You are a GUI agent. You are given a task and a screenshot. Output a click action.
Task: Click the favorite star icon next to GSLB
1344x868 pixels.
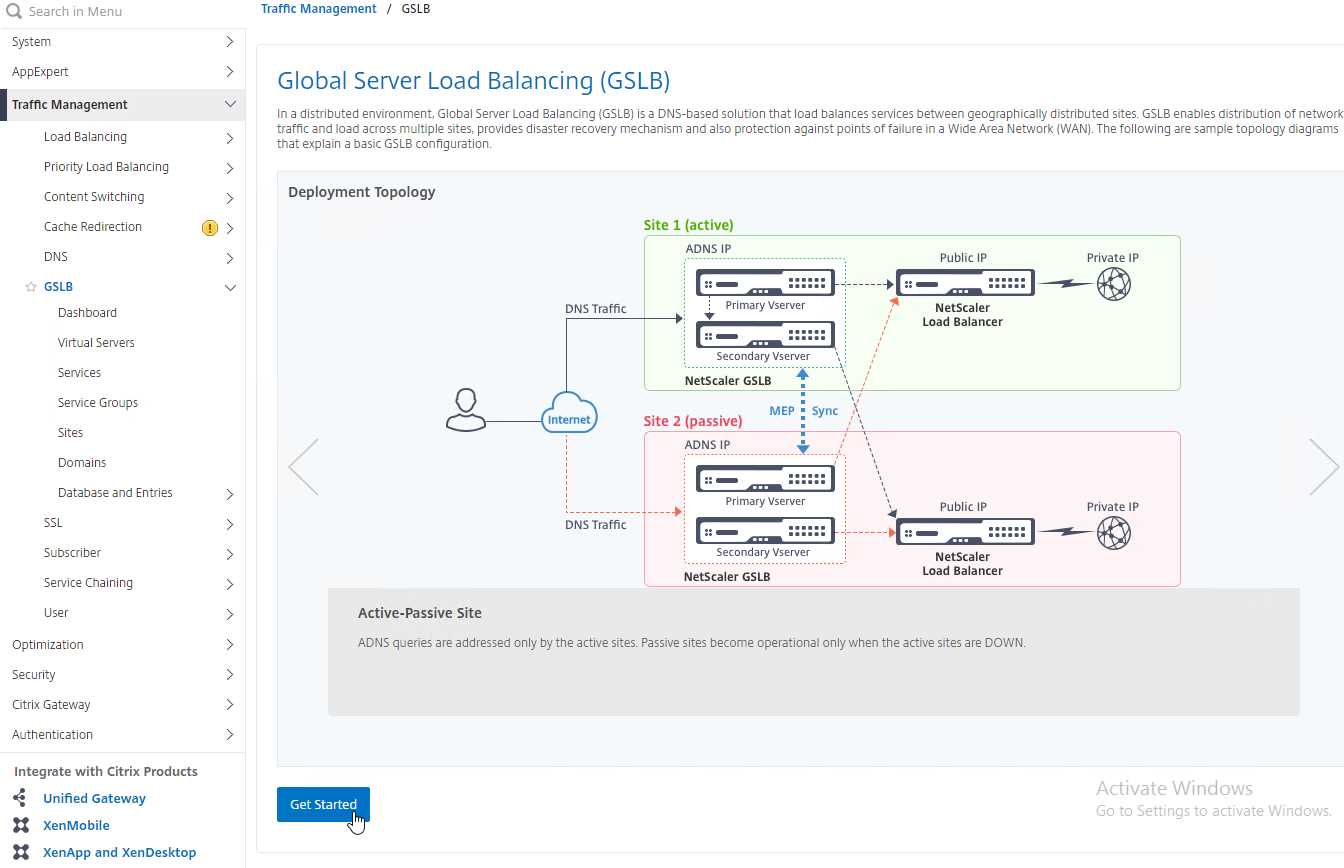click(x=31, y=287)
